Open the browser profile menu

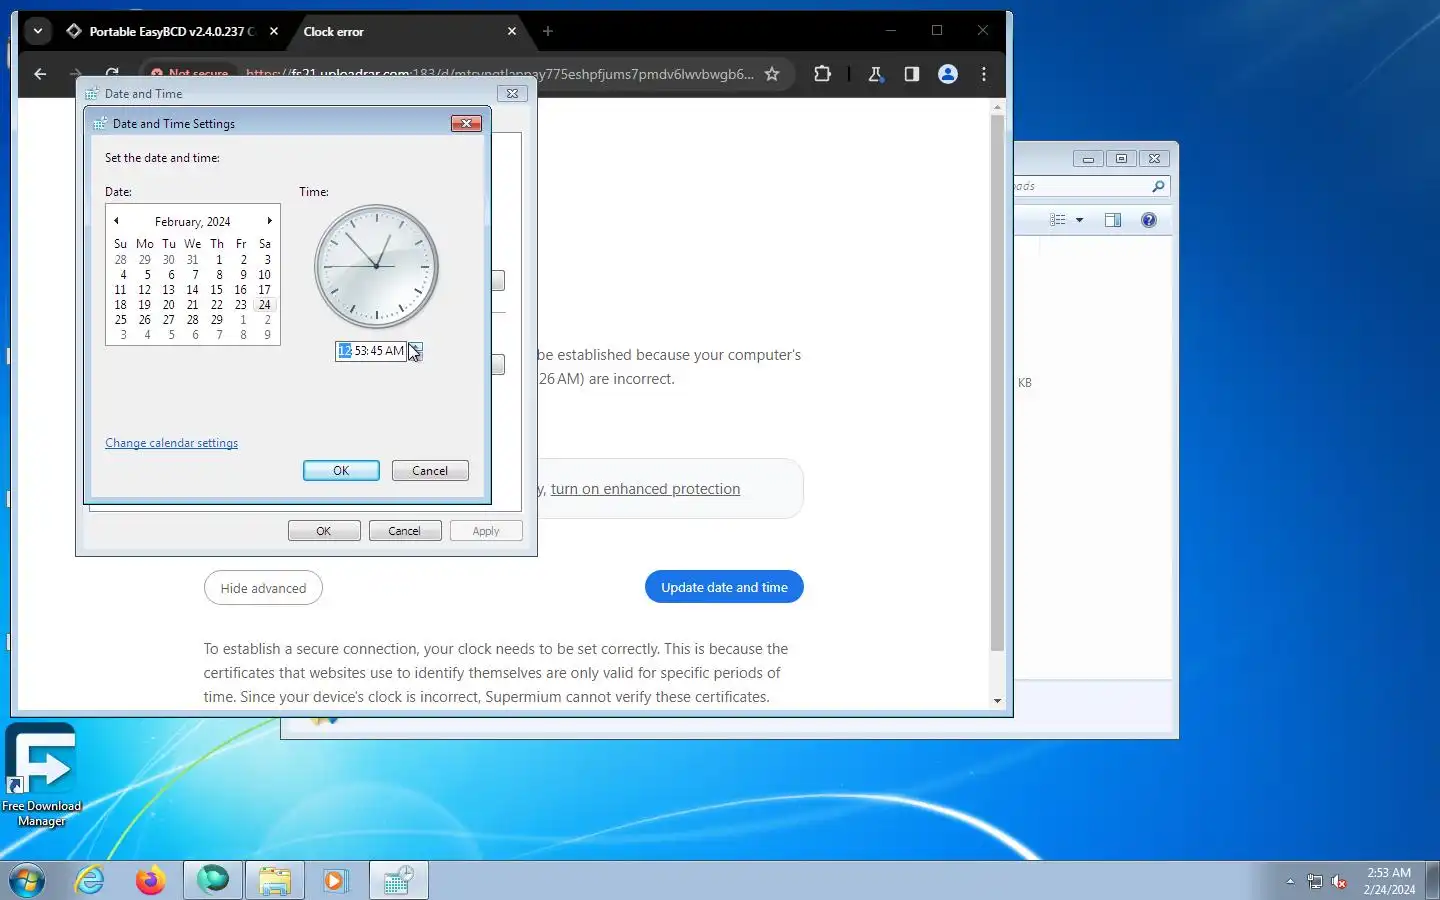pos(948,74)
